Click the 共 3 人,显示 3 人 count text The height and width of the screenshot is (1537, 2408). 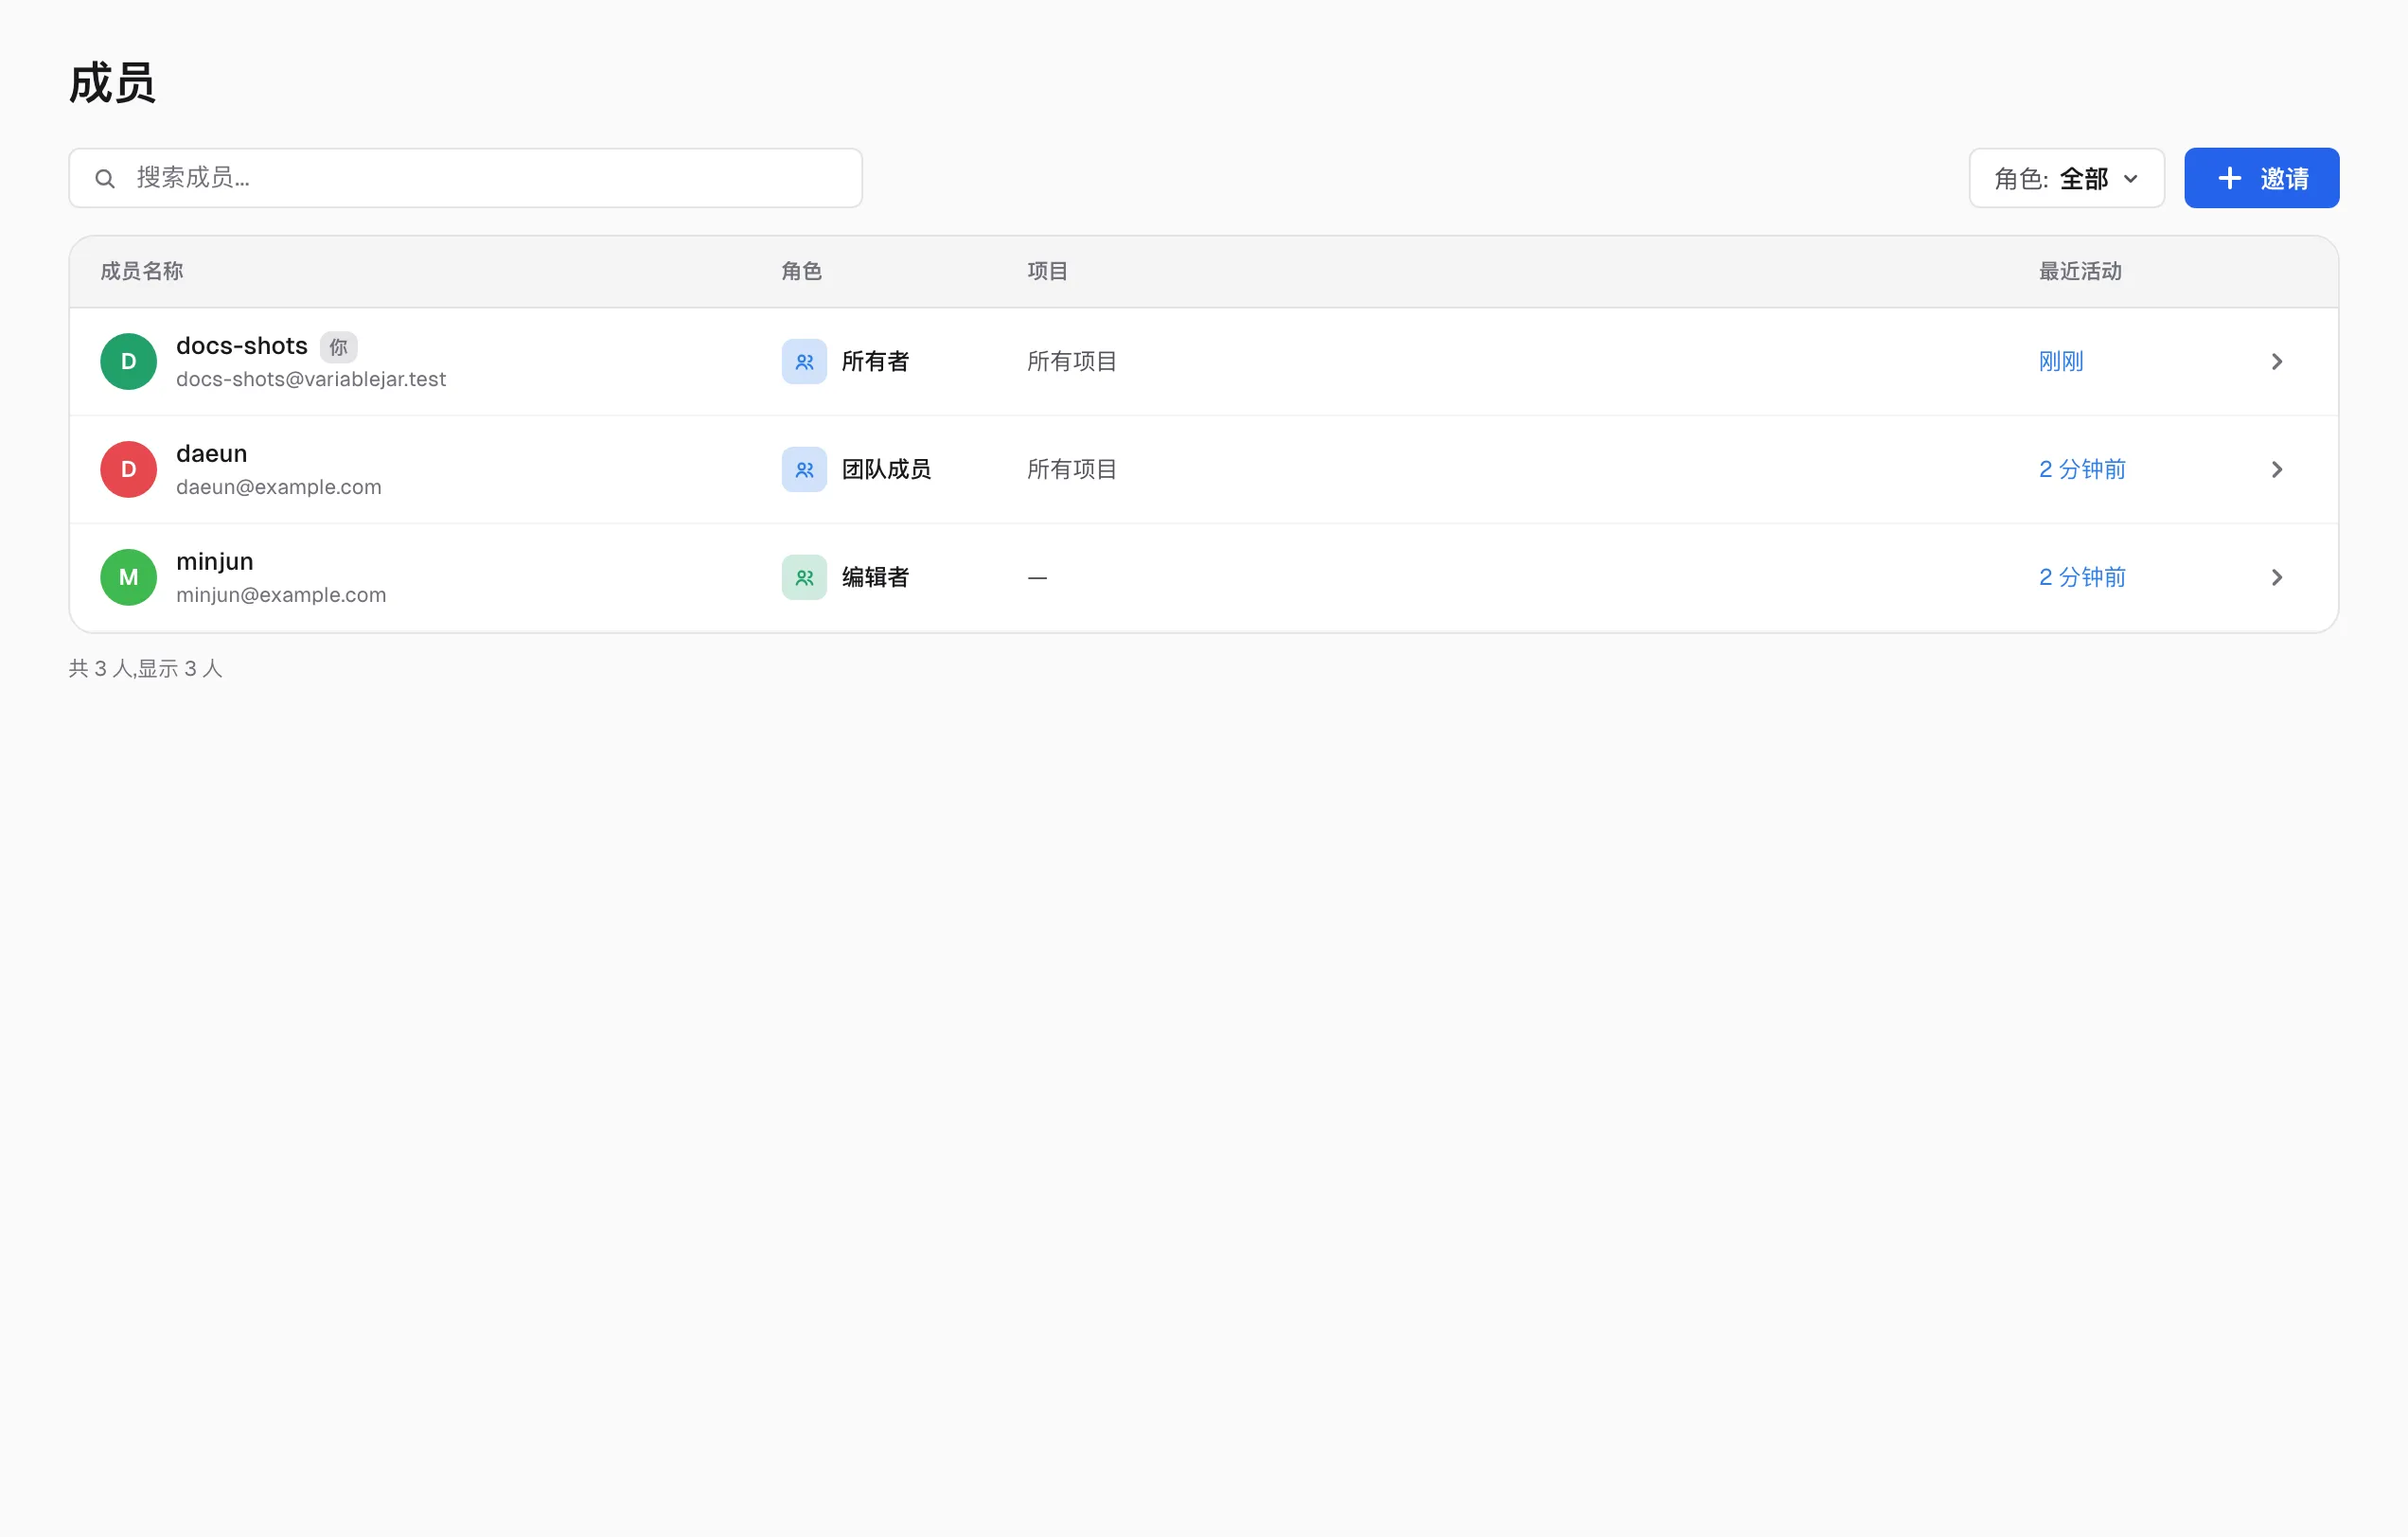point(146,668)
